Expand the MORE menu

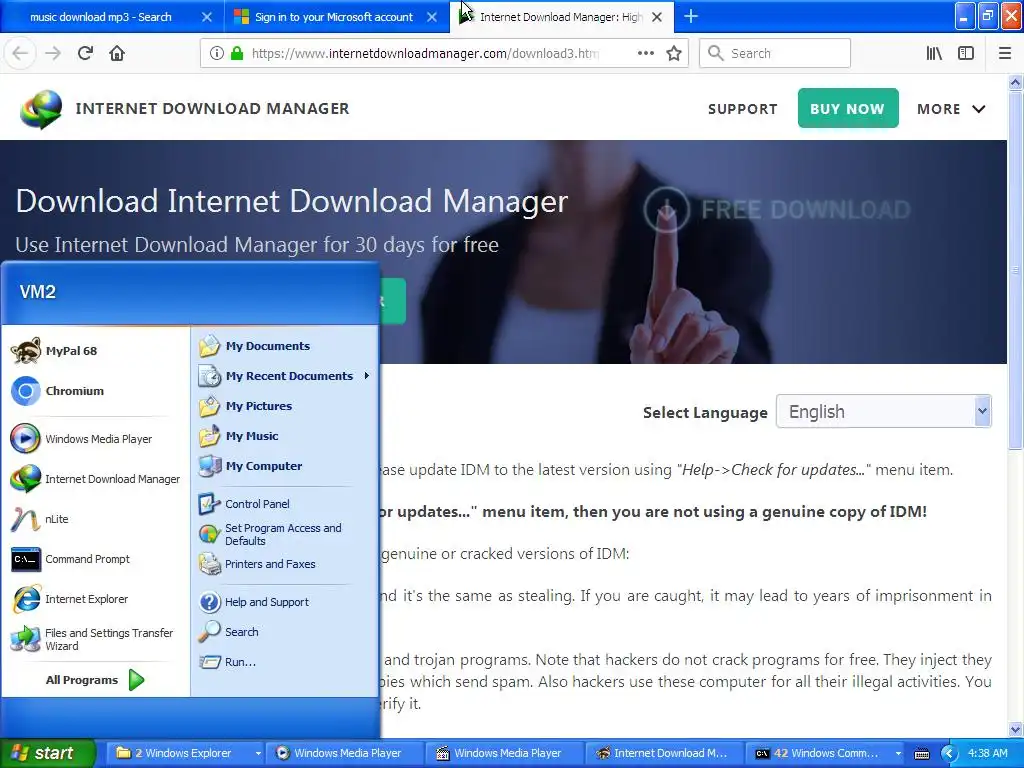coord(951,109)
